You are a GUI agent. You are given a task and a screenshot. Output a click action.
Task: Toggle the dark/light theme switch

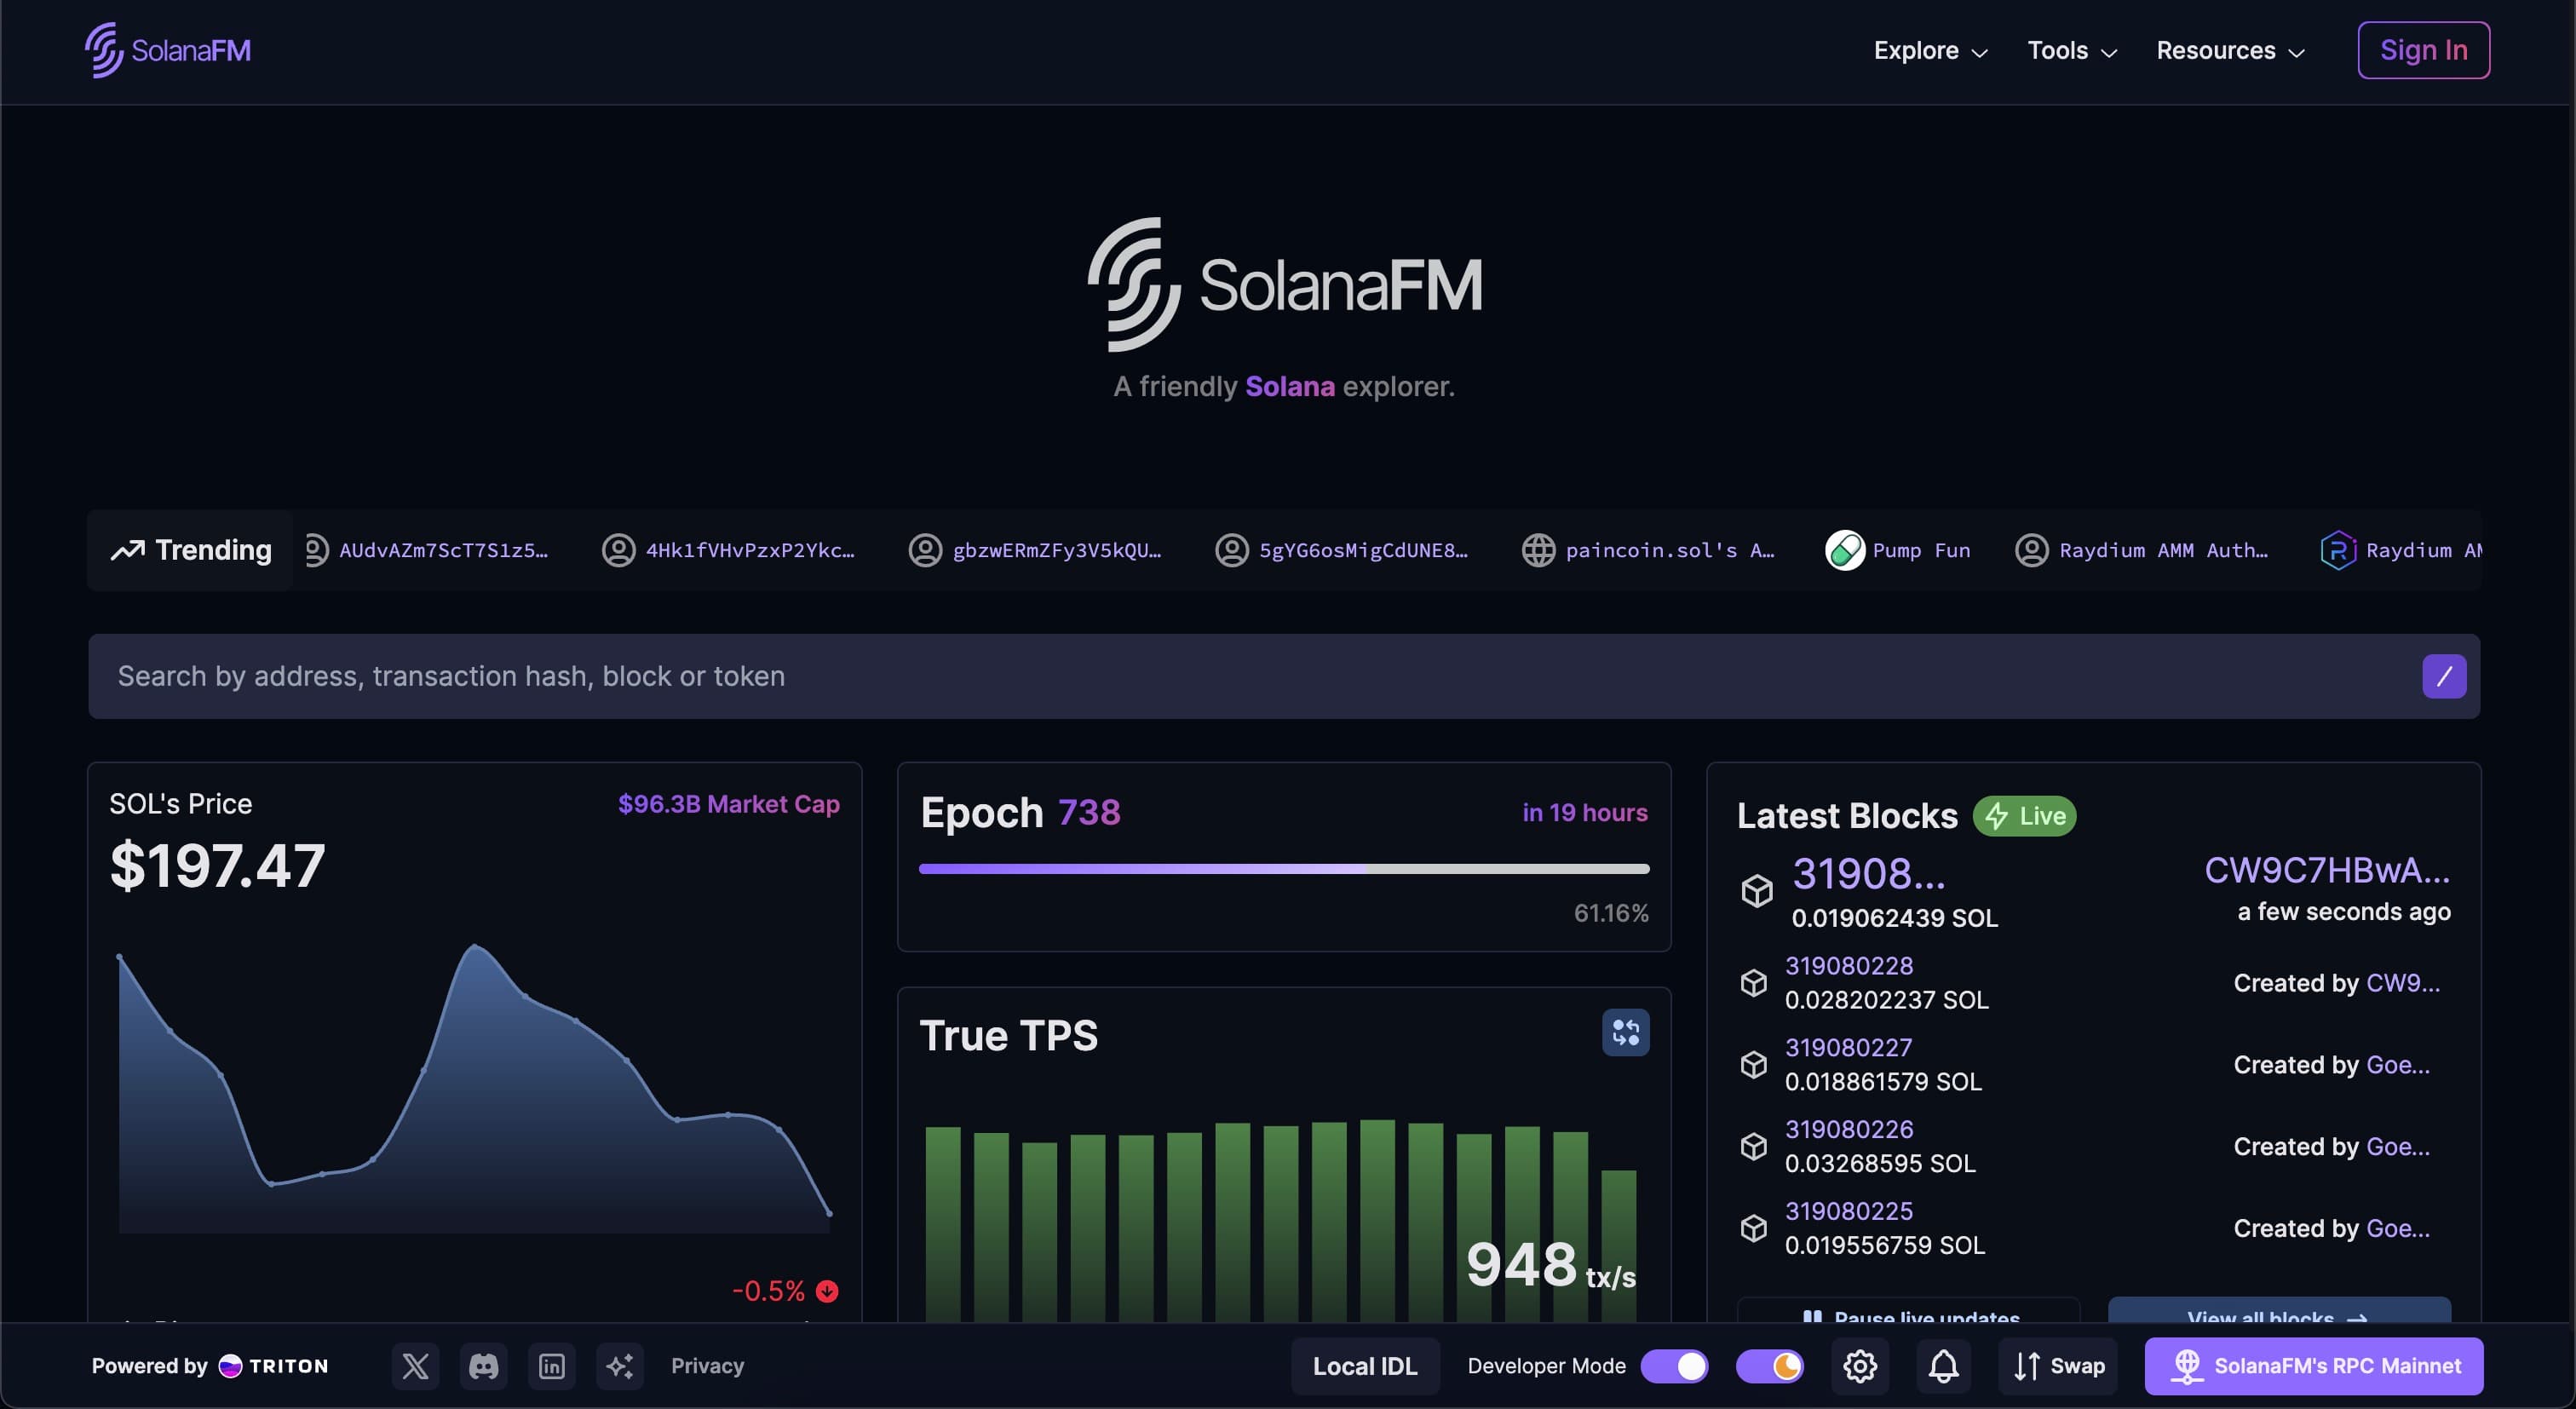coord(1769,1366)
